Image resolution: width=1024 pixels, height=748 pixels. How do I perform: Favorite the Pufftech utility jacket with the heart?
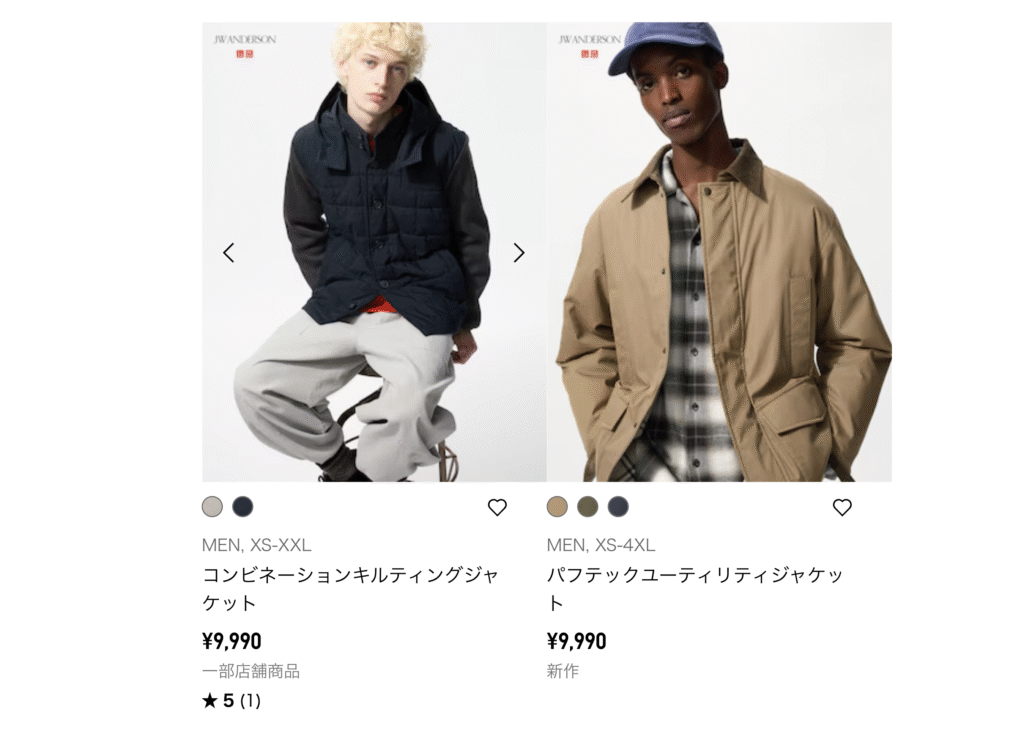point(842,507)
